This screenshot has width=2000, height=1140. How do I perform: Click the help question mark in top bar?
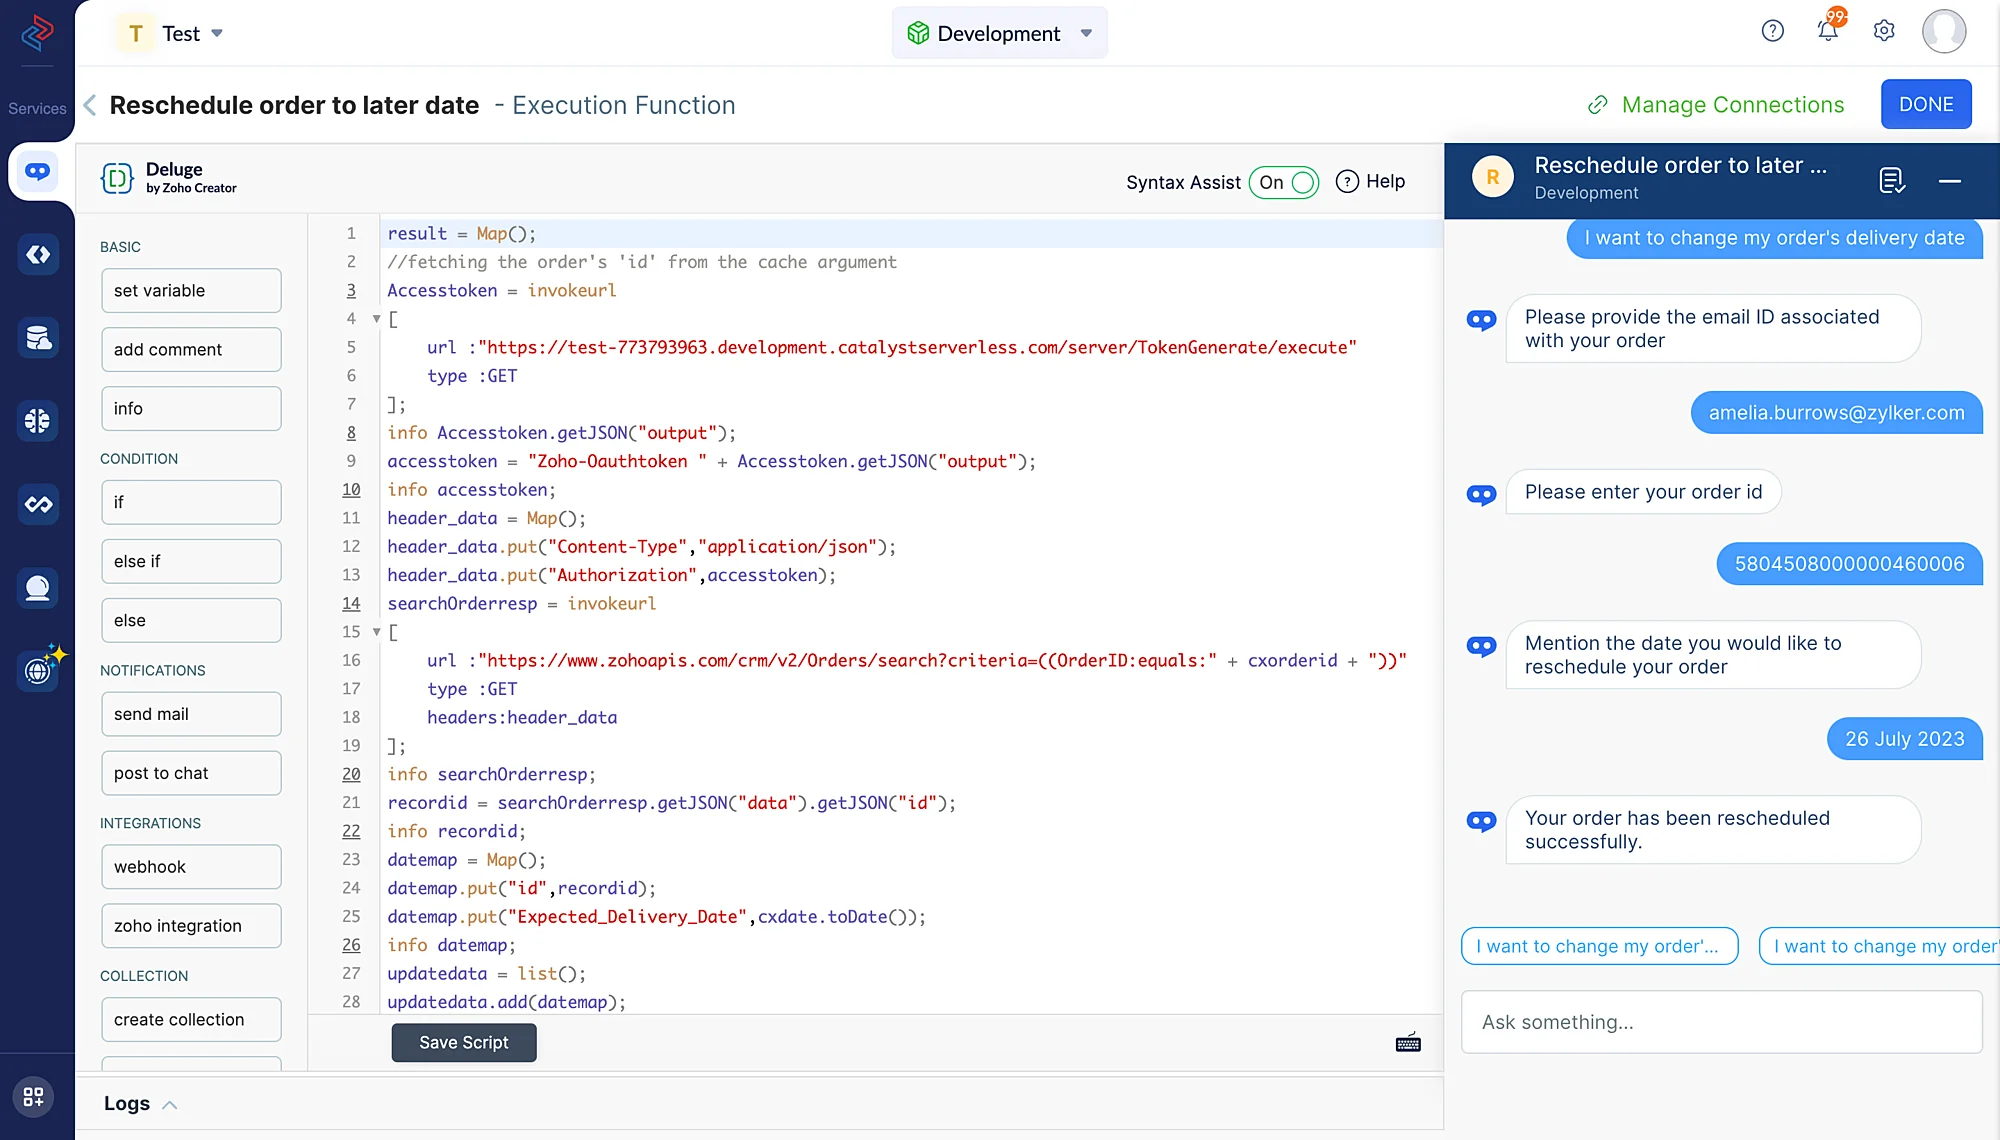click(1772, 31)
